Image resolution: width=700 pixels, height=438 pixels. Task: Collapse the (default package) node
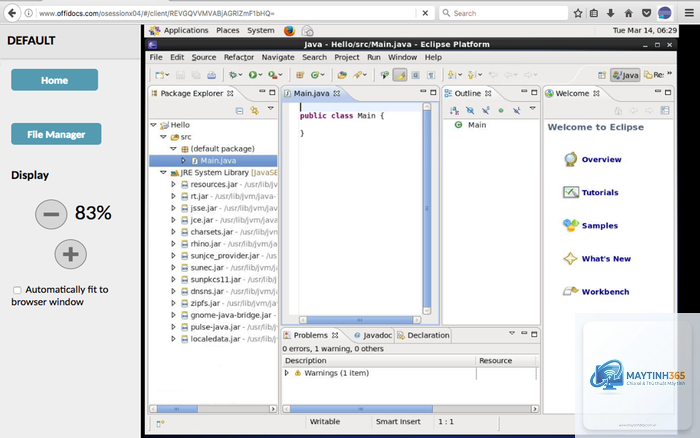[x=173, y=149]
